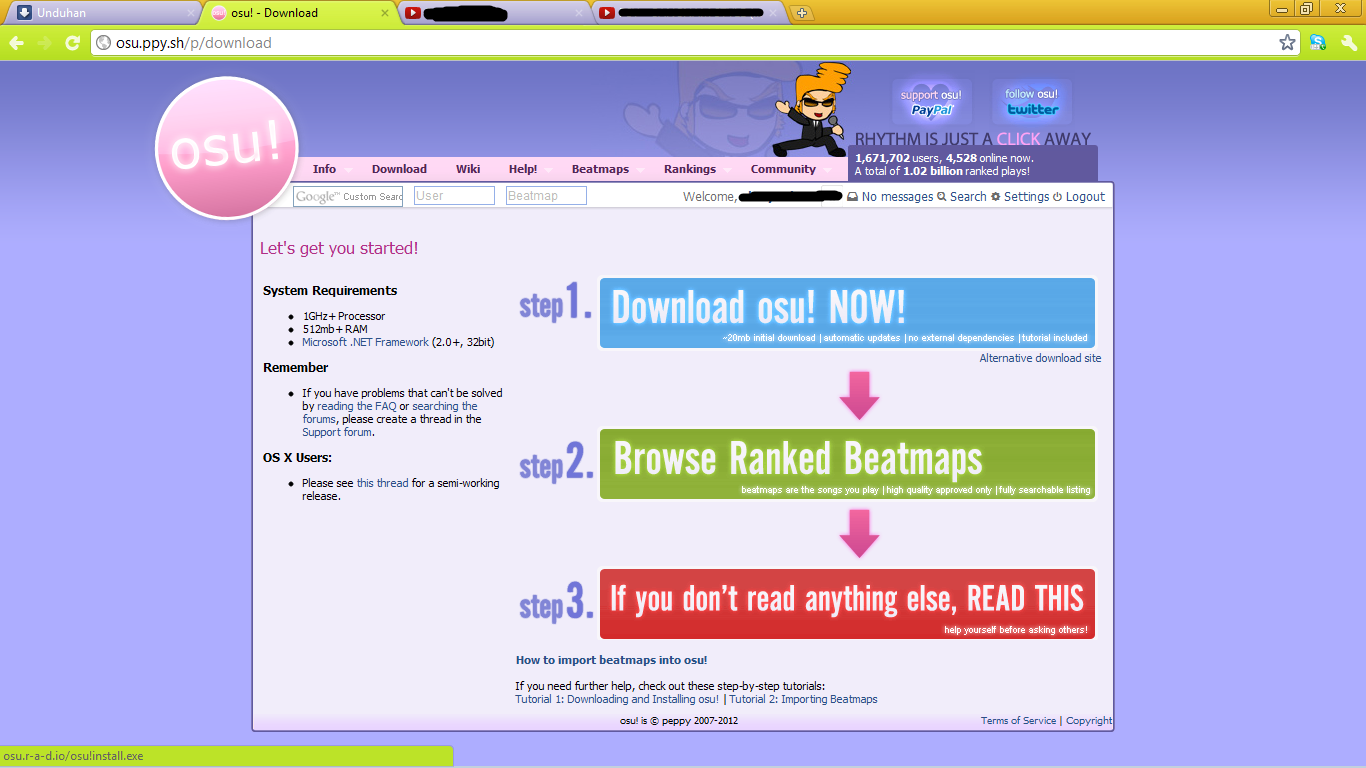Image resolution: width=1366 pixels, height=768 pixels.
Task: Open the Microsoft .NET Framework link
Action: (365, 342)
